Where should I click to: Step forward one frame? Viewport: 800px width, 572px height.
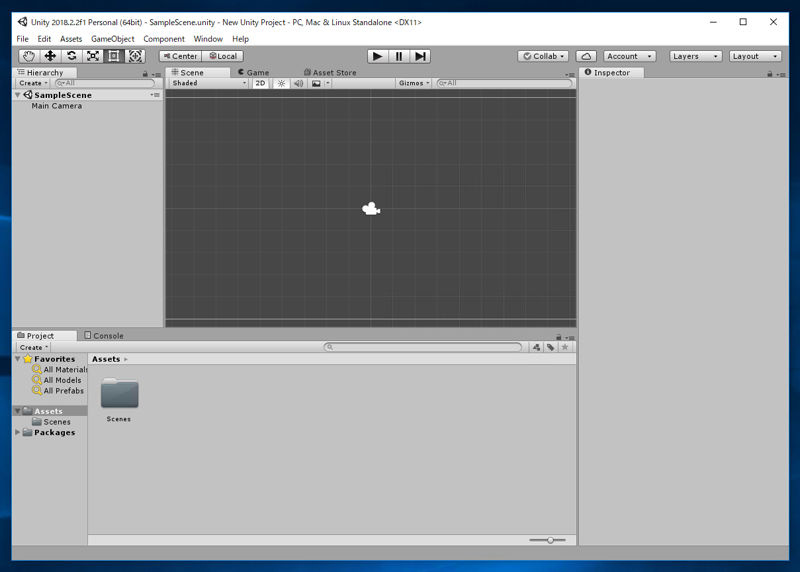(420, 56)
